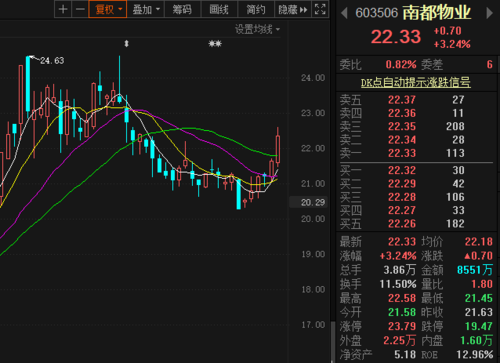Click 卖一 price 22.33
The height and width of the screenshot is (363, 500).
[402, 153]
